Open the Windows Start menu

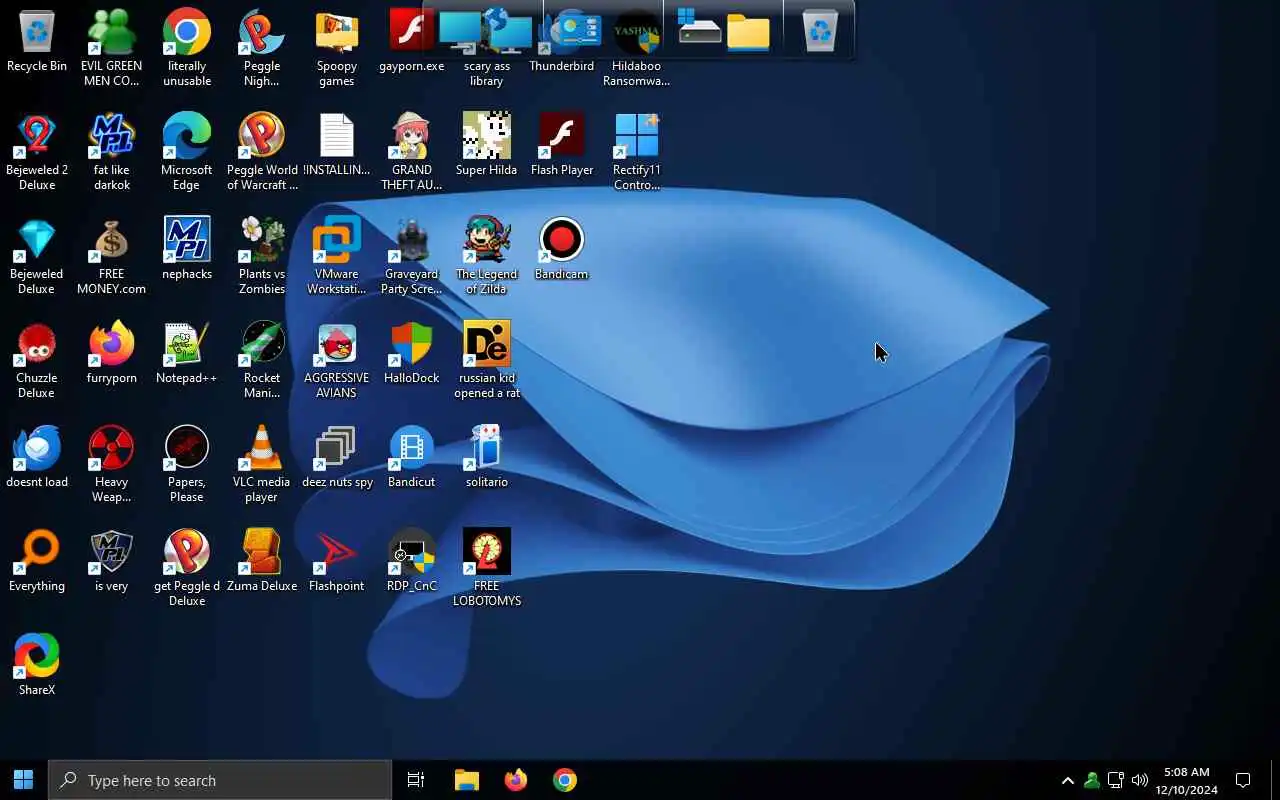[24, 780]
